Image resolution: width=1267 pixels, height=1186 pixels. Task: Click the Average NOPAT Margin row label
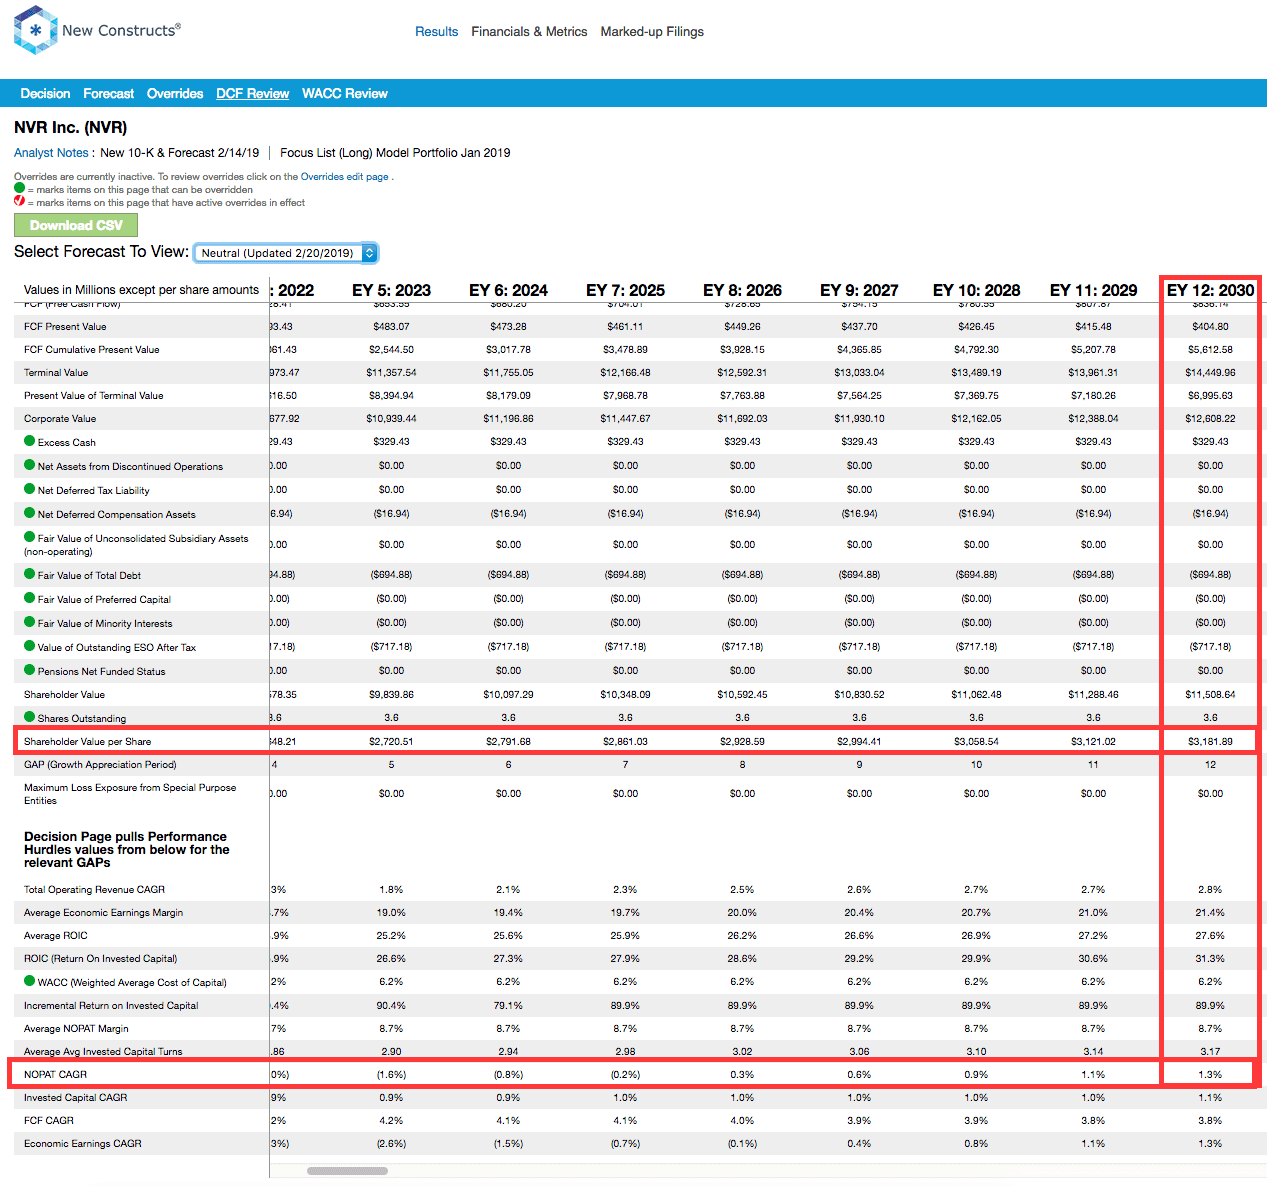[x=76, y=1028]
